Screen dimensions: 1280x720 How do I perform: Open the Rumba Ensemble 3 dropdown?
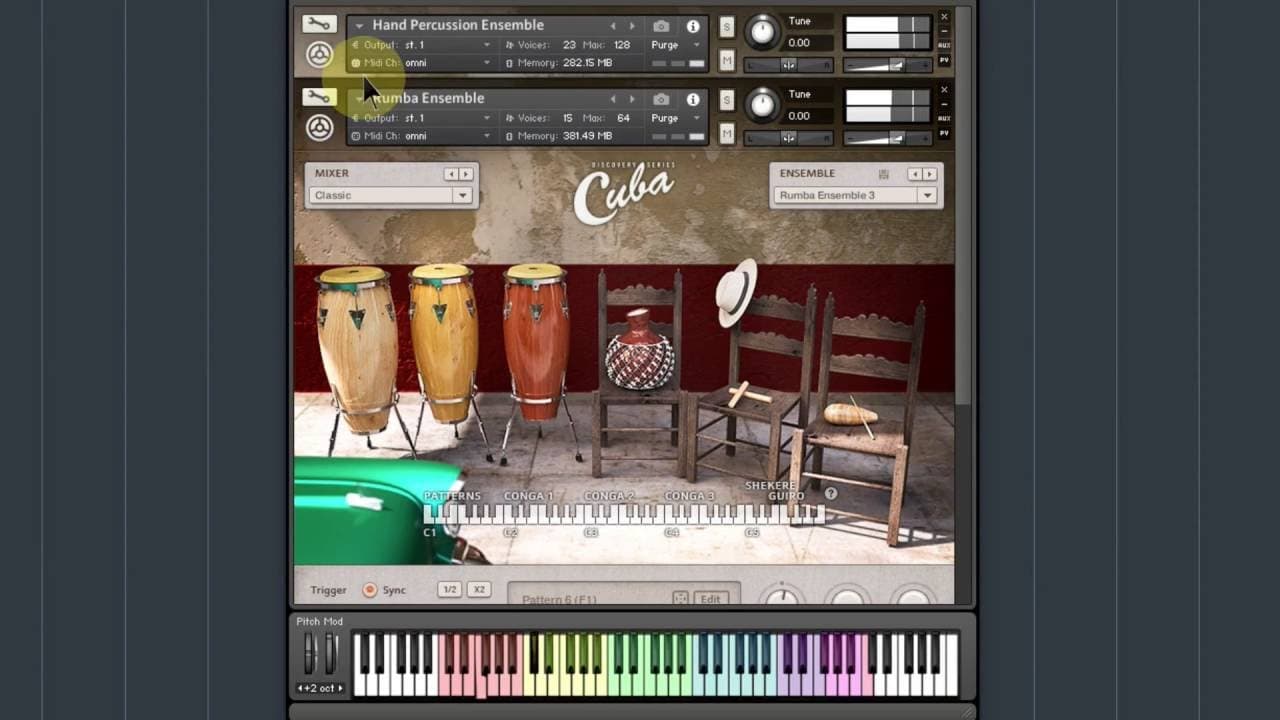click(x=855, y=195)
